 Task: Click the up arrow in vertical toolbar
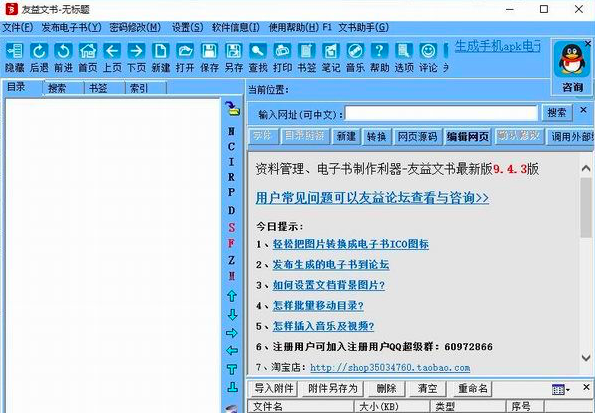[232, 296]
